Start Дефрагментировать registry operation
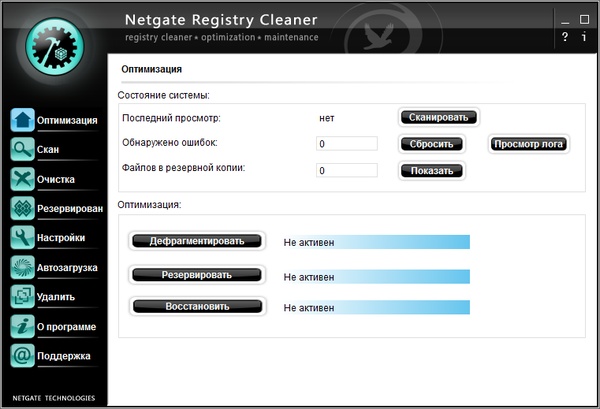 [x=197, y=241]
